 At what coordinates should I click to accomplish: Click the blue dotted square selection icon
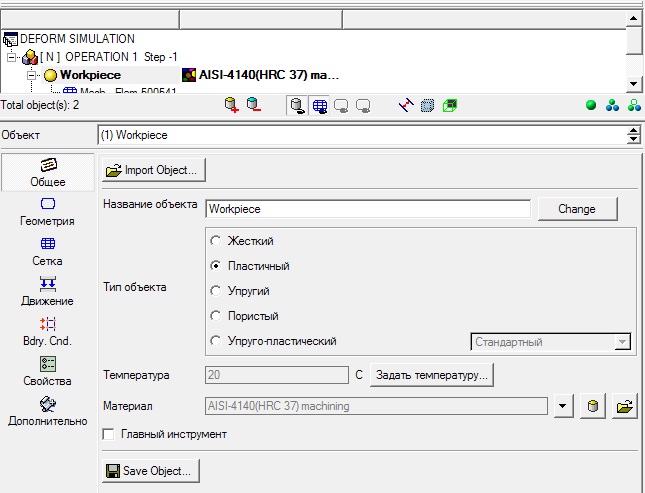tap(427, 106)
